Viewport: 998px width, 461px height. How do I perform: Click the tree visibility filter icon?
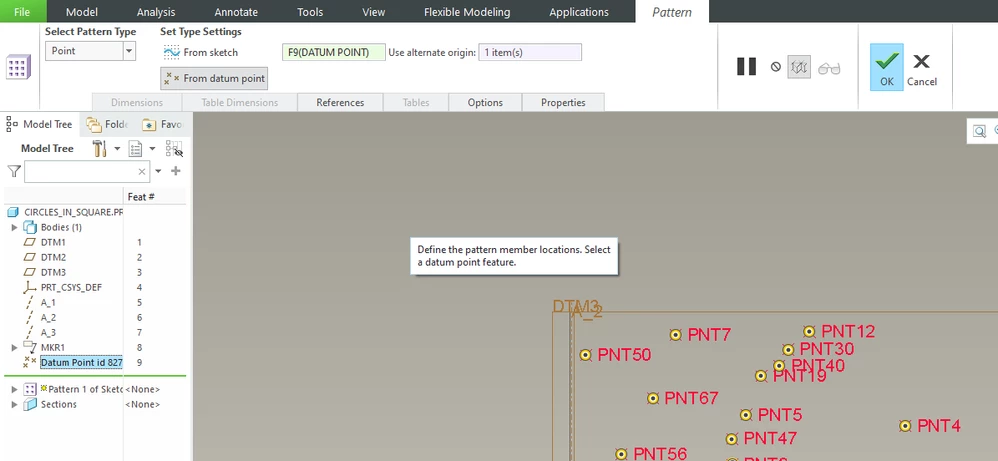click(174, 148)
